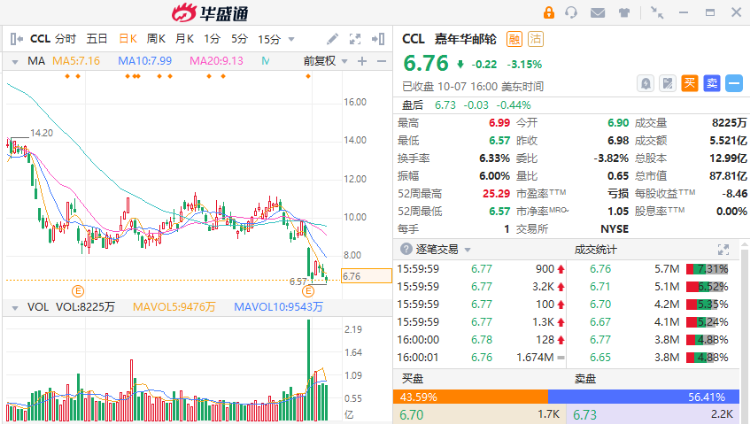
Task: Click the right earnings E marker
Action: click(309, 290)
